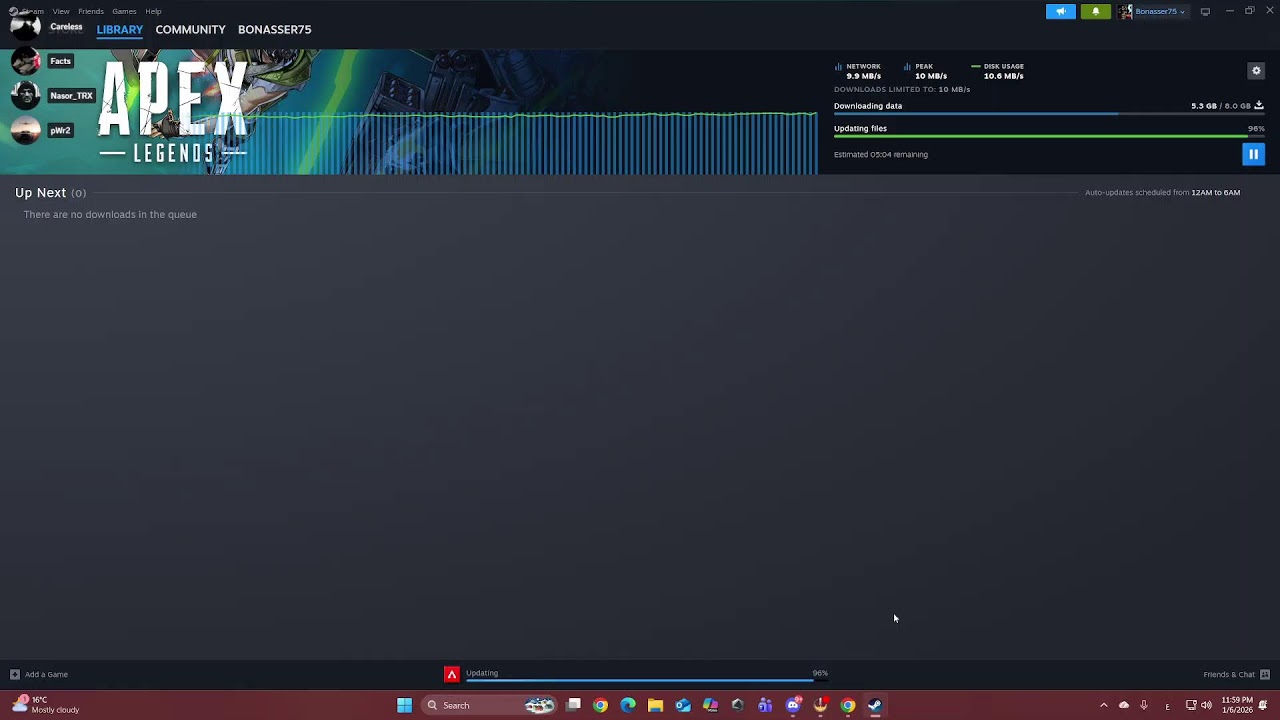Select the Facts name label
The width and height of the screenshot is (1280, 720).
pyautogui.click(x=60, y=61)
